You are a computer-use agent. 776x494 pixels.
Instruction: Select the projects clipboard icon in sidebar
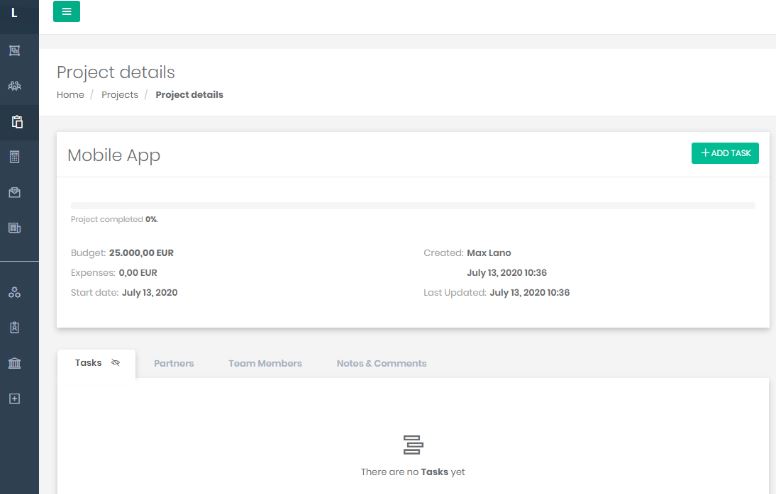(x=17, y=122)
